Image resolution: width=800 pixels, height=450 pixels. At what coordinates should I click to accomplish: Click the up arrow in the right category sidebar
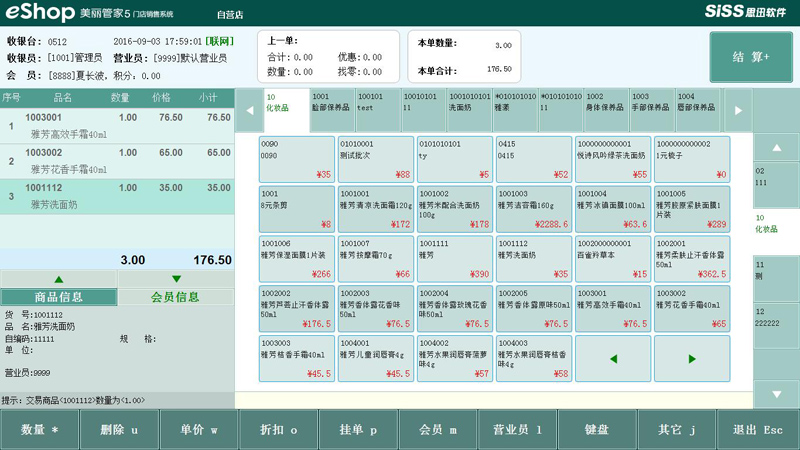tap(776, 147)
